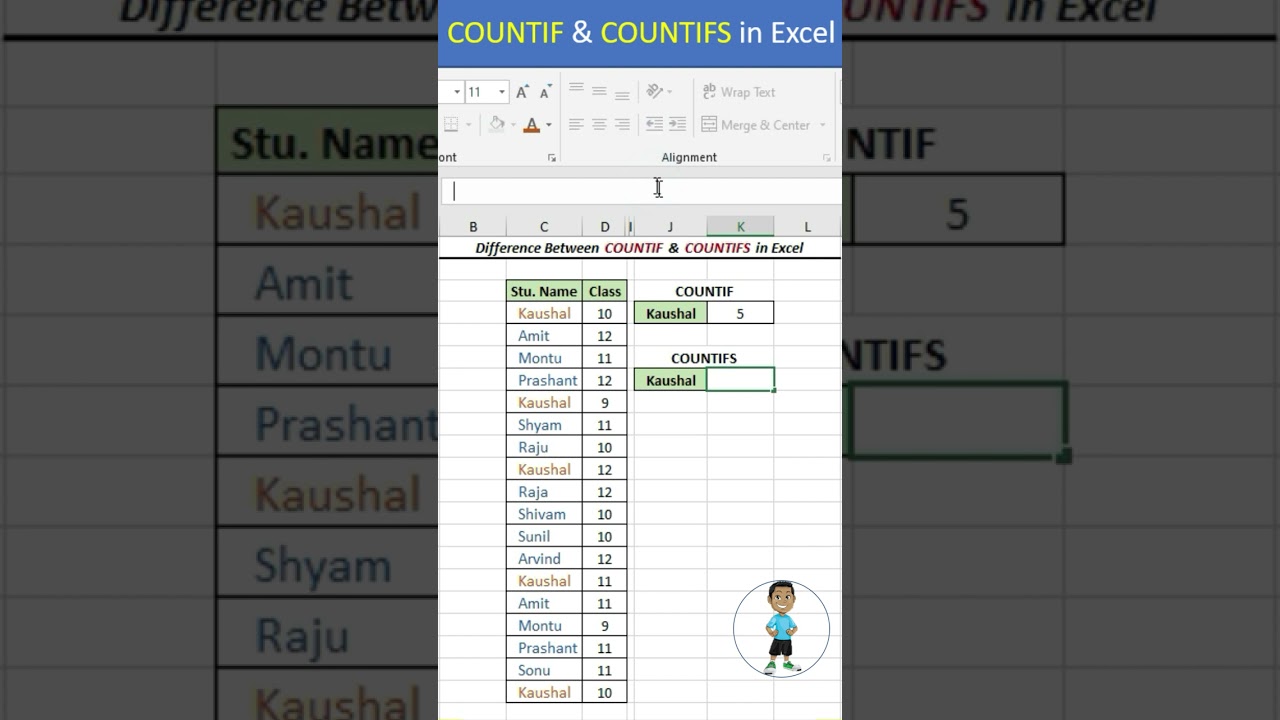Select column K header
This screenshot has width=1280, height=720.
pos(740,227)
